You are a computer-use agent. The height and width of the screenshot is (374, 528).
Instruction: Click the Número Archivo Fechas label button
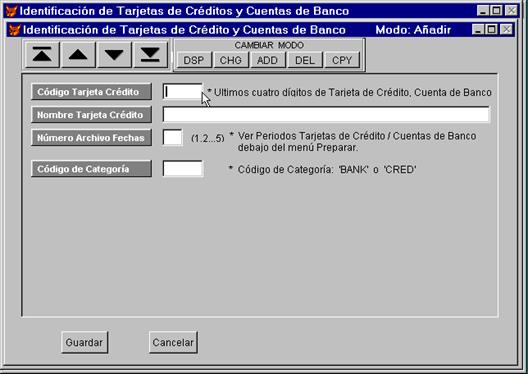tap(91, 137)
